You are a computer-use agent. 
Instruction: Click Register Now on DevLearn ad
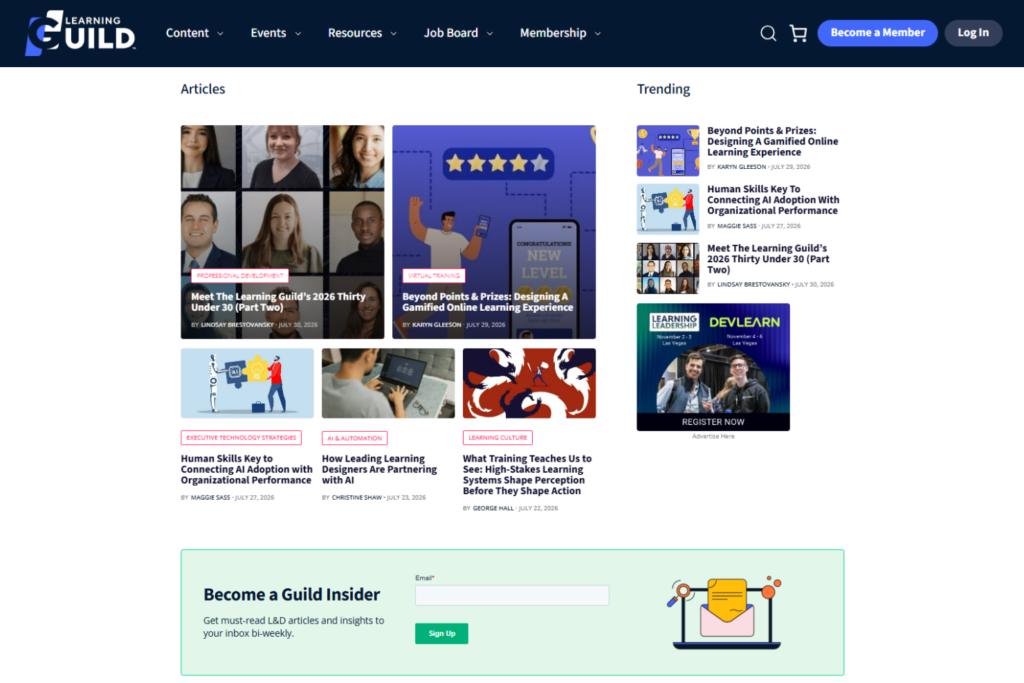tap(713, 422)
